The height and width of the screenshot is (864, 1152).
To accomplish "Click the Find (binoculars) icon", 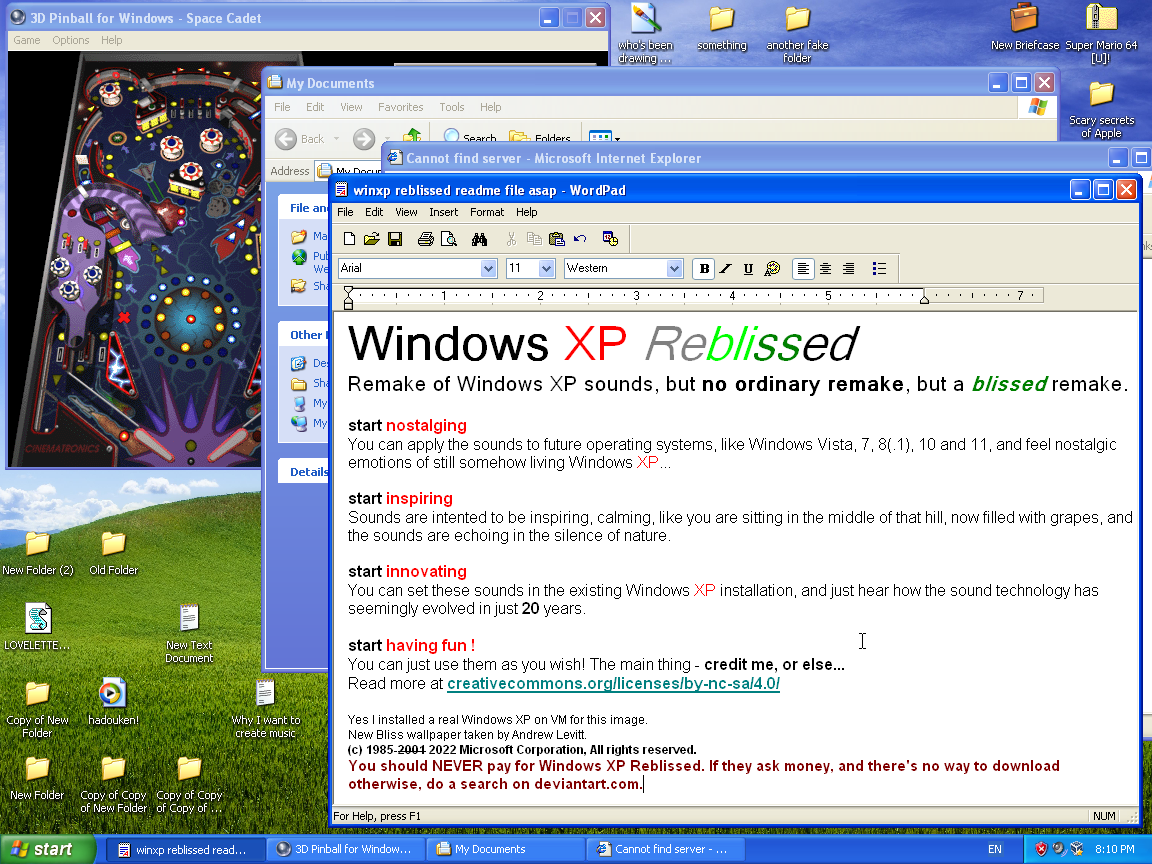I will tap(478, 239).
